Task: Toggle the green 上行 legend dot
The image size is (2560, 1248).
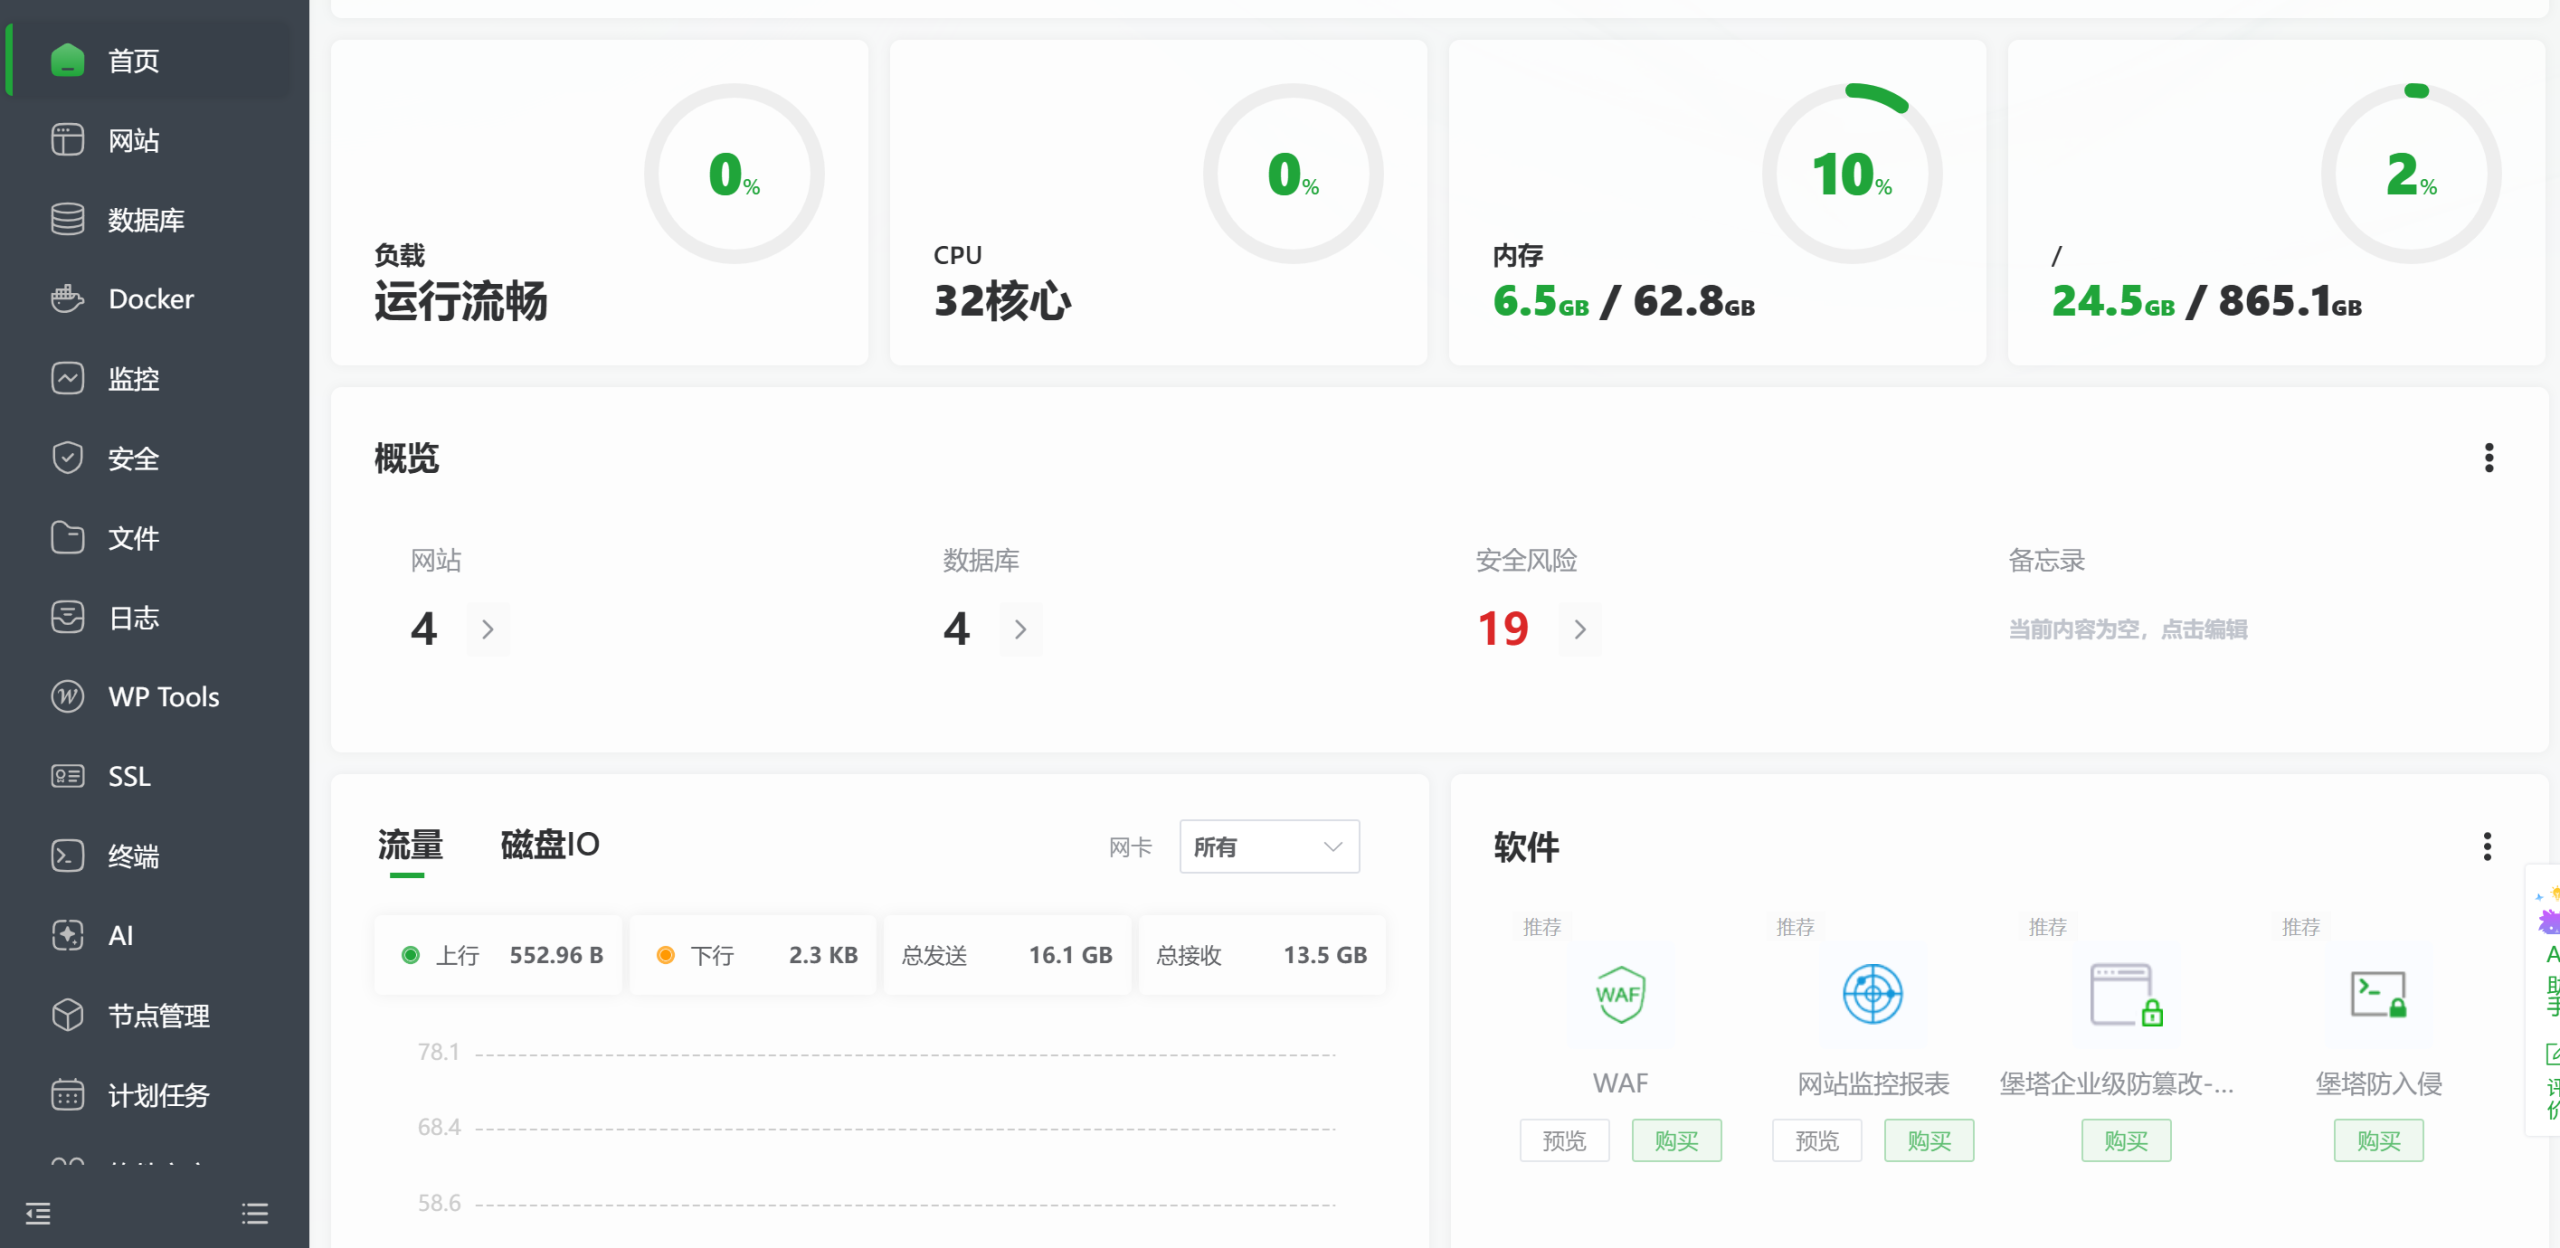Action: click(410, 955)
